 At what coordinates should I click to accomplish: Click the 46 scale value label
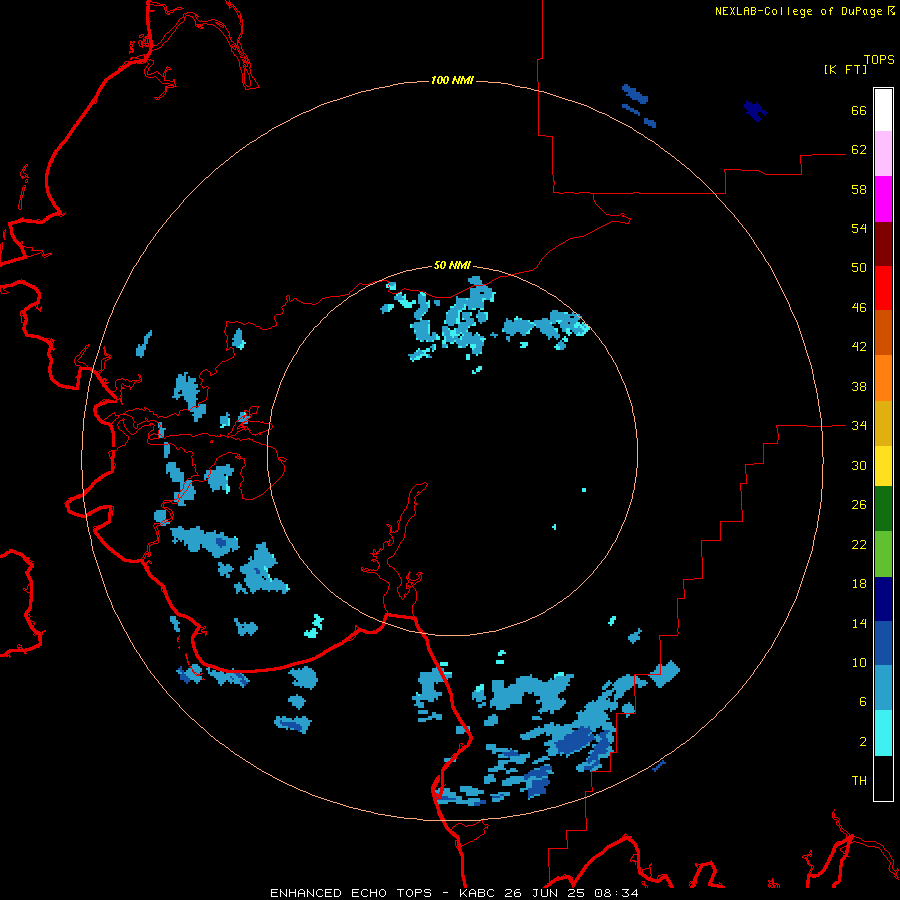click(x=859, y=308)
